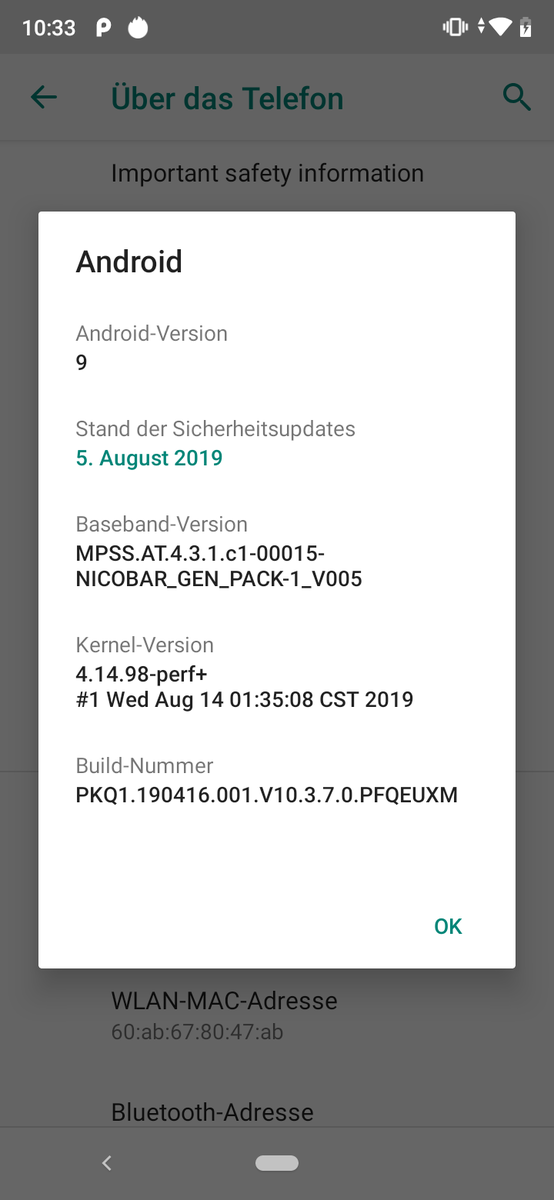Viewport: 554px width, 1200px height.
Task: Open Important safety information item
Action: tap(267, 173)
